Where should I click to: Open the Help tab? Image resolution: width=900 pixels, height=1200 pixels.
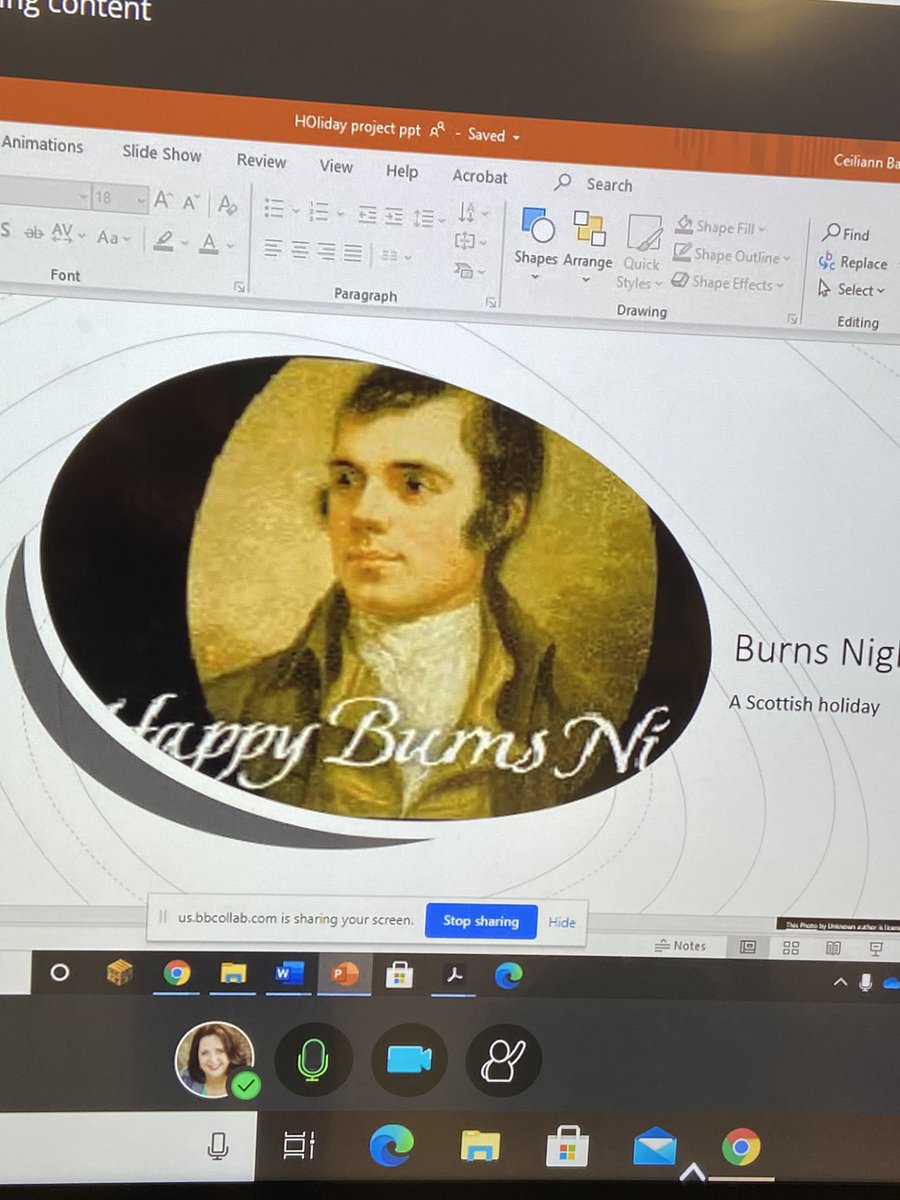point(402,171)
